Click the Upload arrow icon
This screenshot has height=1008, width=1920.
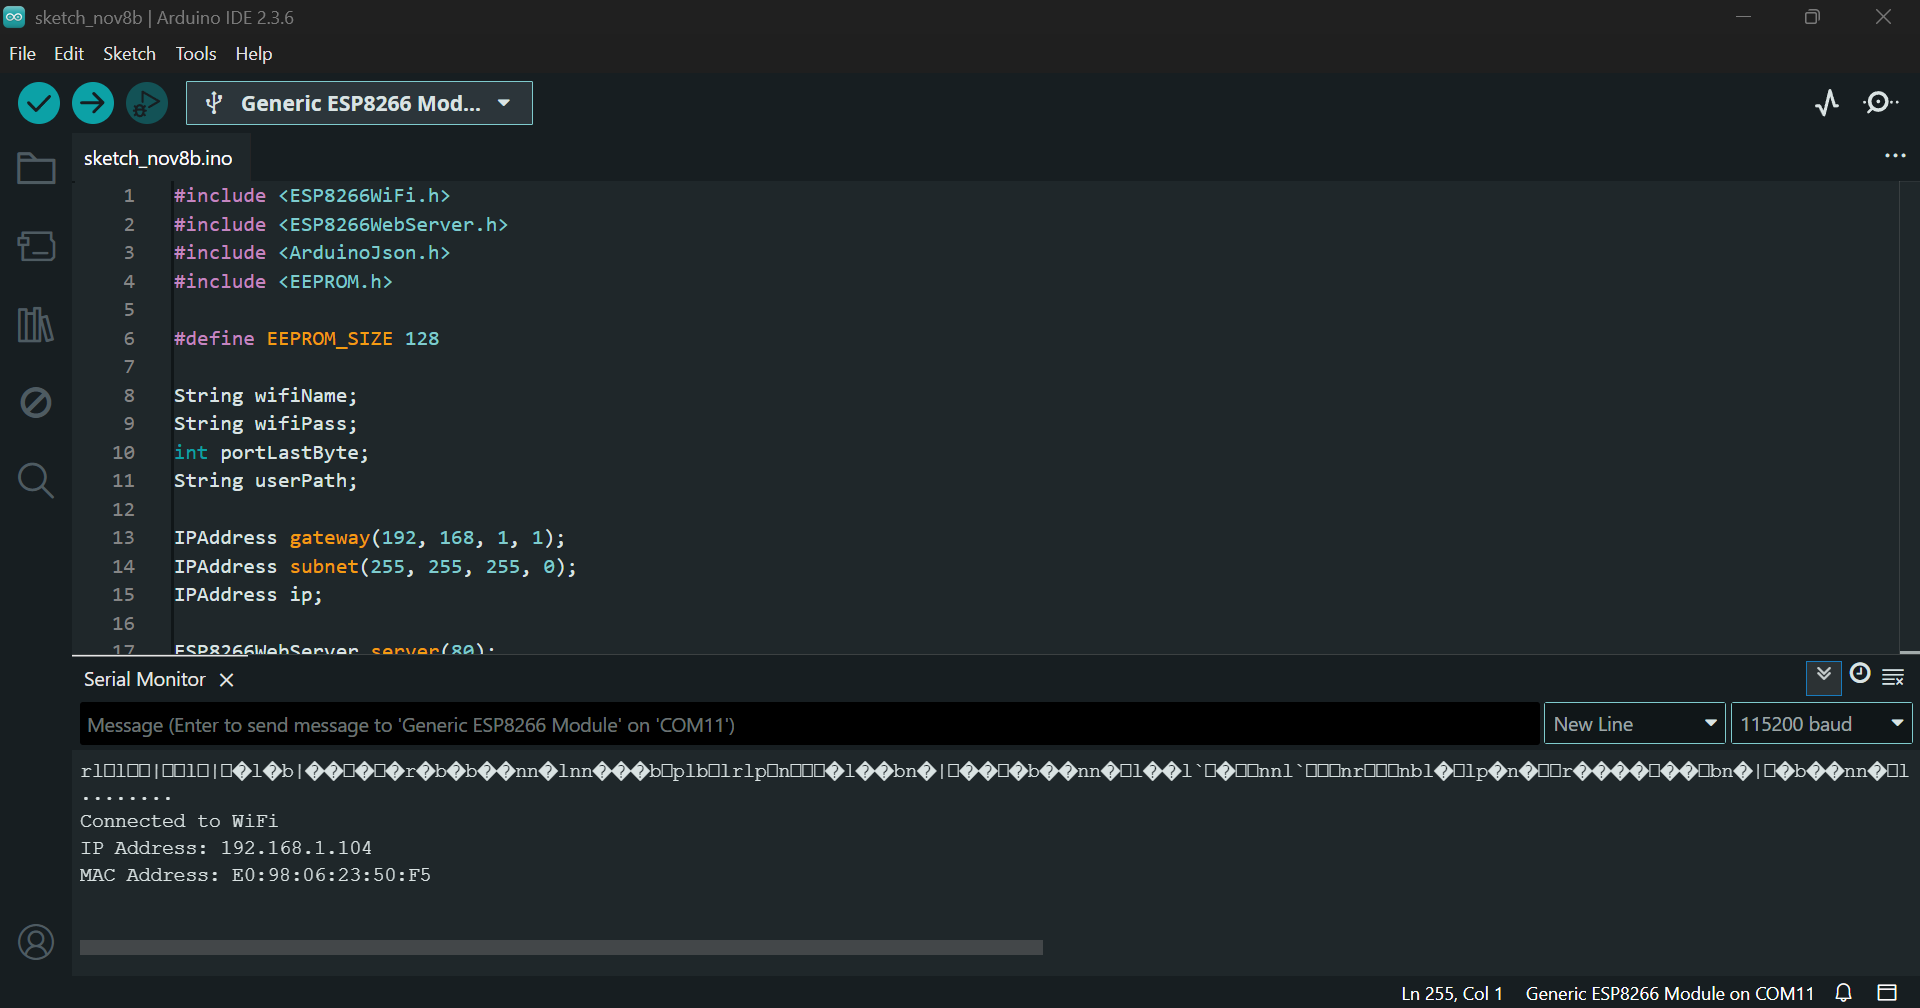point(92,102)
